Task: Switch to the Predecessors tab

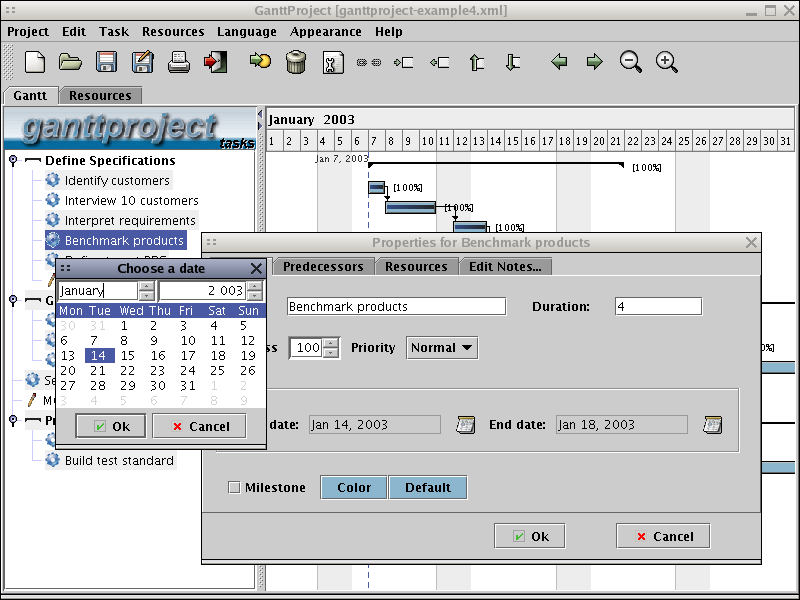Action: [323, 266]
